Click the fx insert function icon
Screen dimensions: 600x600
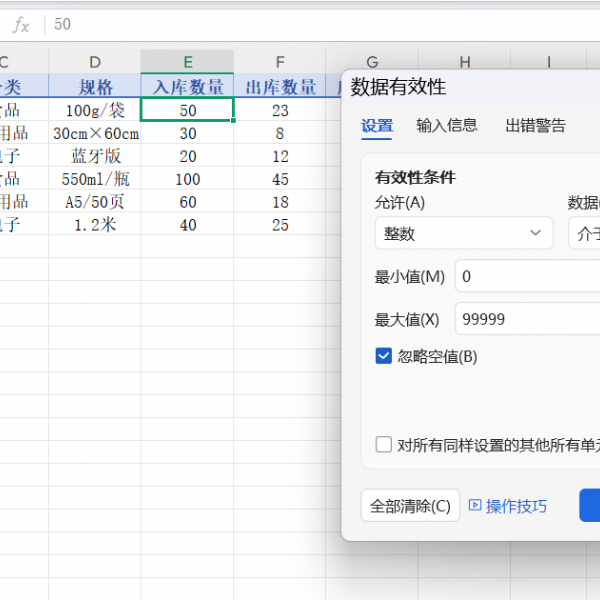(20, 24)
